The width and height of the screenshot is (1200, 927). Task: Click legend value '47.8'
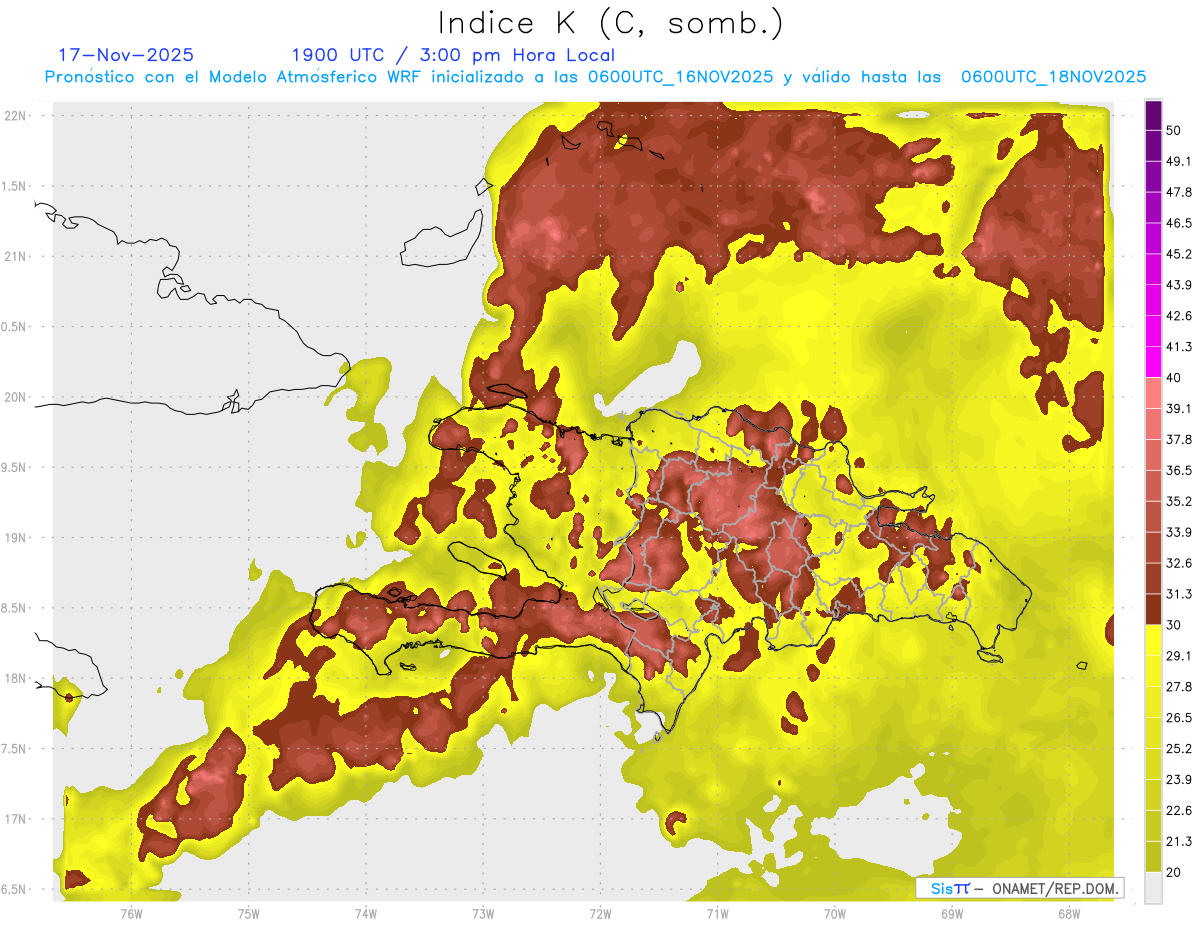coord(1179,192)
